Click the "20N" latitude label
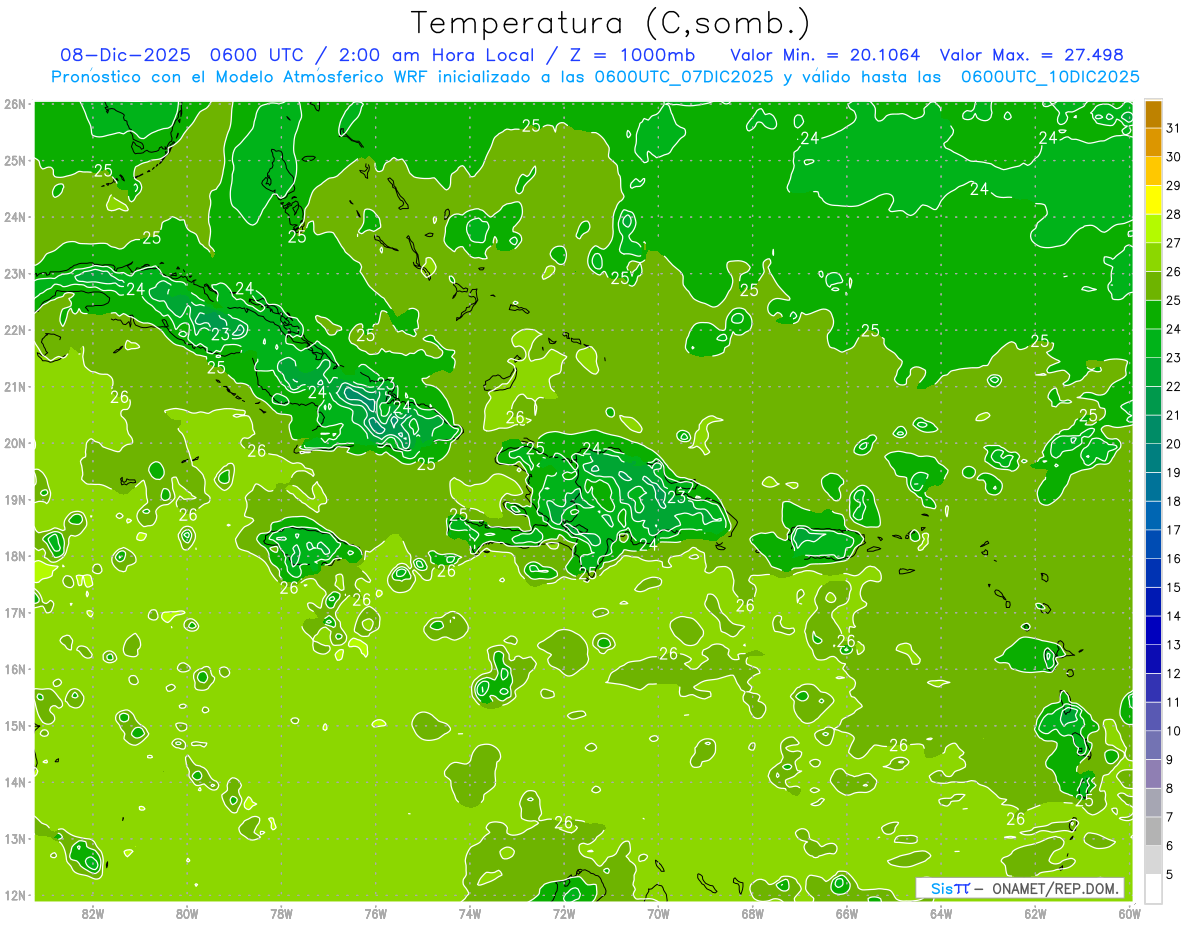Viewport: 1200px width, 927px height. pyautogui.click(x=15, y=443)
